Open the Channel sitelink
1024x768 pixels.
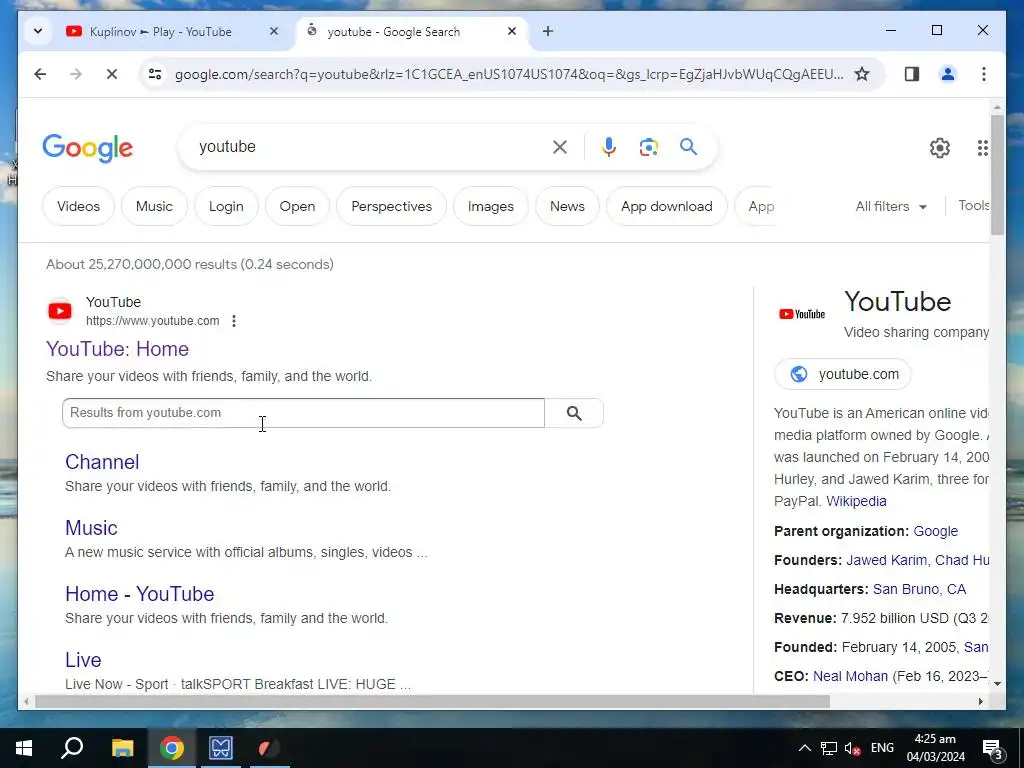102,462
